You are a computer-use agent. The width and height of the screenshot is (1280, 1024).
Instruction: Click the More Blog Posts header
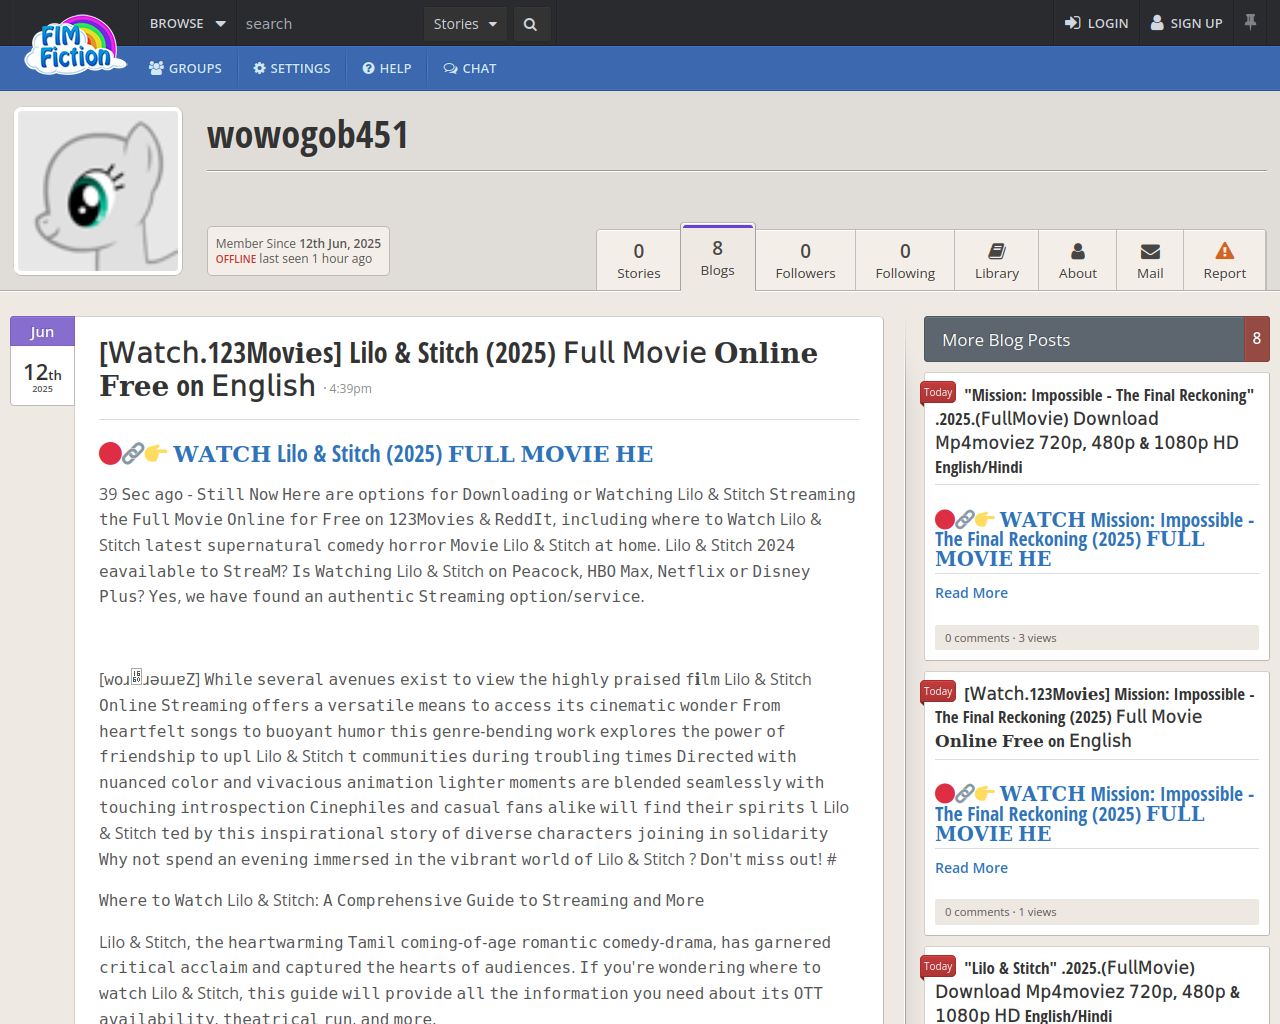click(1083, 339)
